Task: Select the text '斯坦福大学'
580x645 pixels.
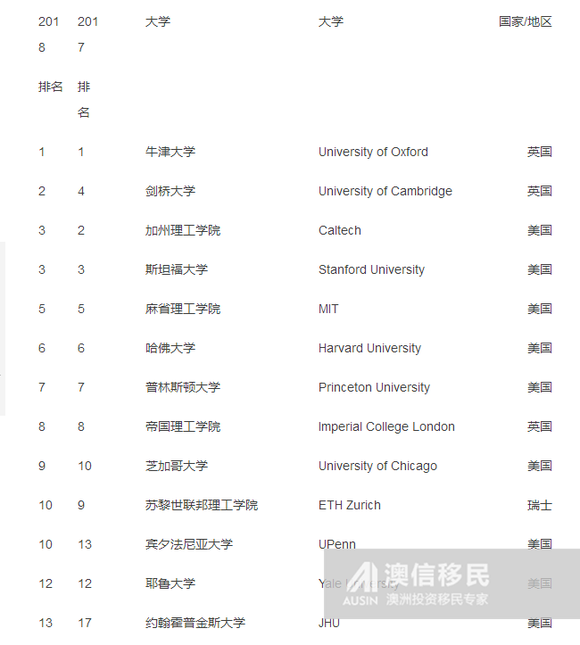Action: 176,269
